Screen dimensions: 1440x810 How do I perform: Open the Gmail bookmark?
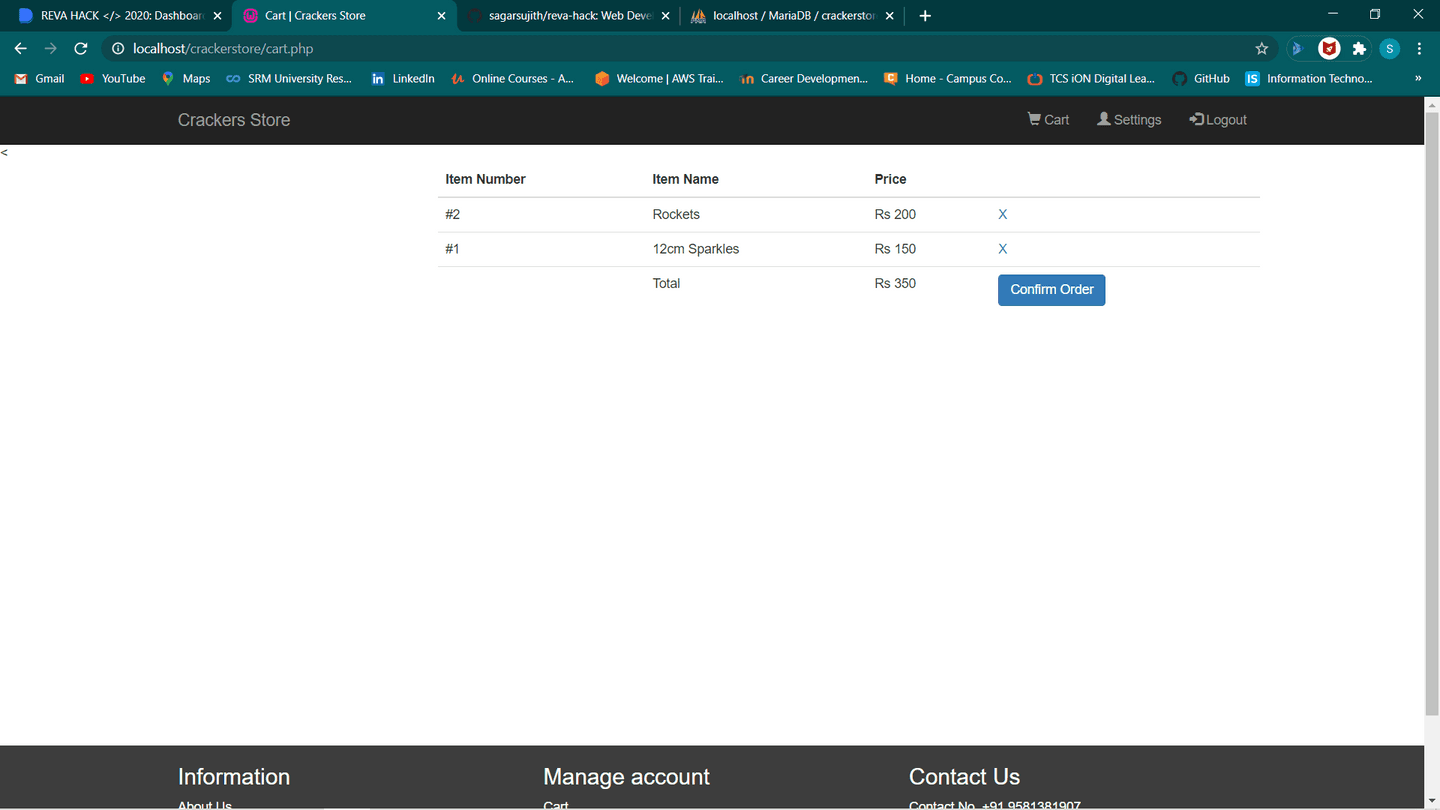pyautogui.click(x=39, y=78)
